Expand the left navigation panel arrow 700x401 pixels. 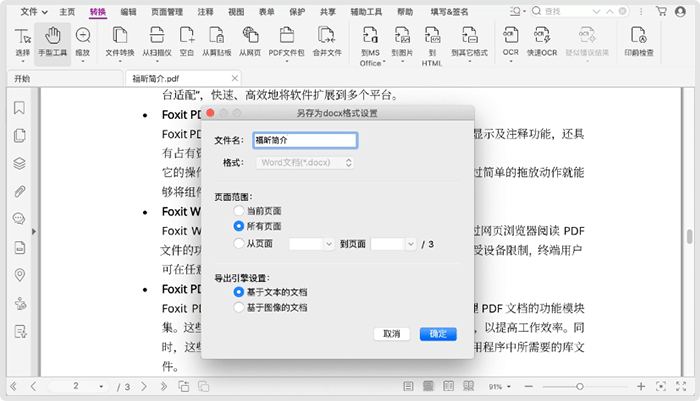click(x=34, y=232)
